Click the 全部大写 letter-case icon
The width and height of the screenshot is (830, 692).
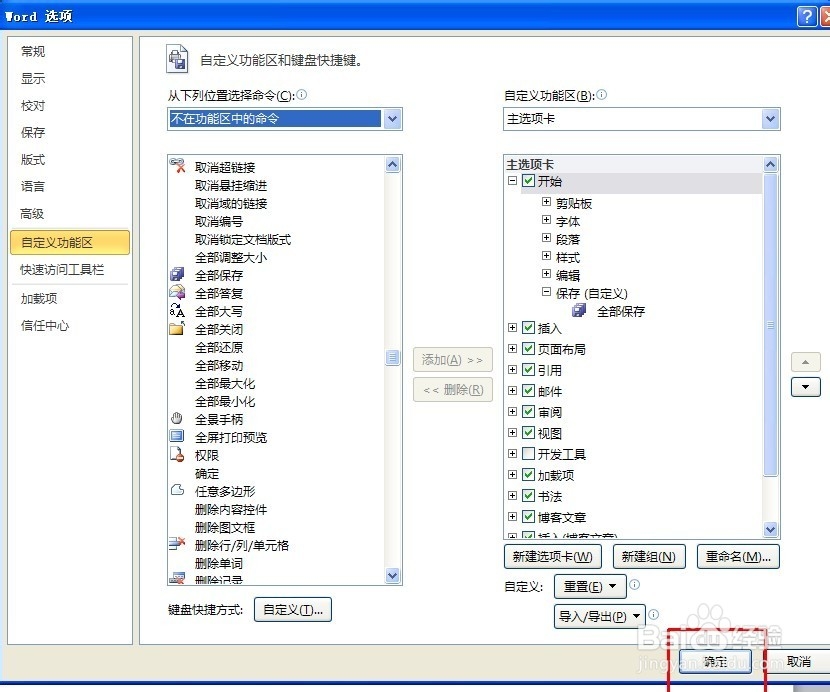pos(177,310)
